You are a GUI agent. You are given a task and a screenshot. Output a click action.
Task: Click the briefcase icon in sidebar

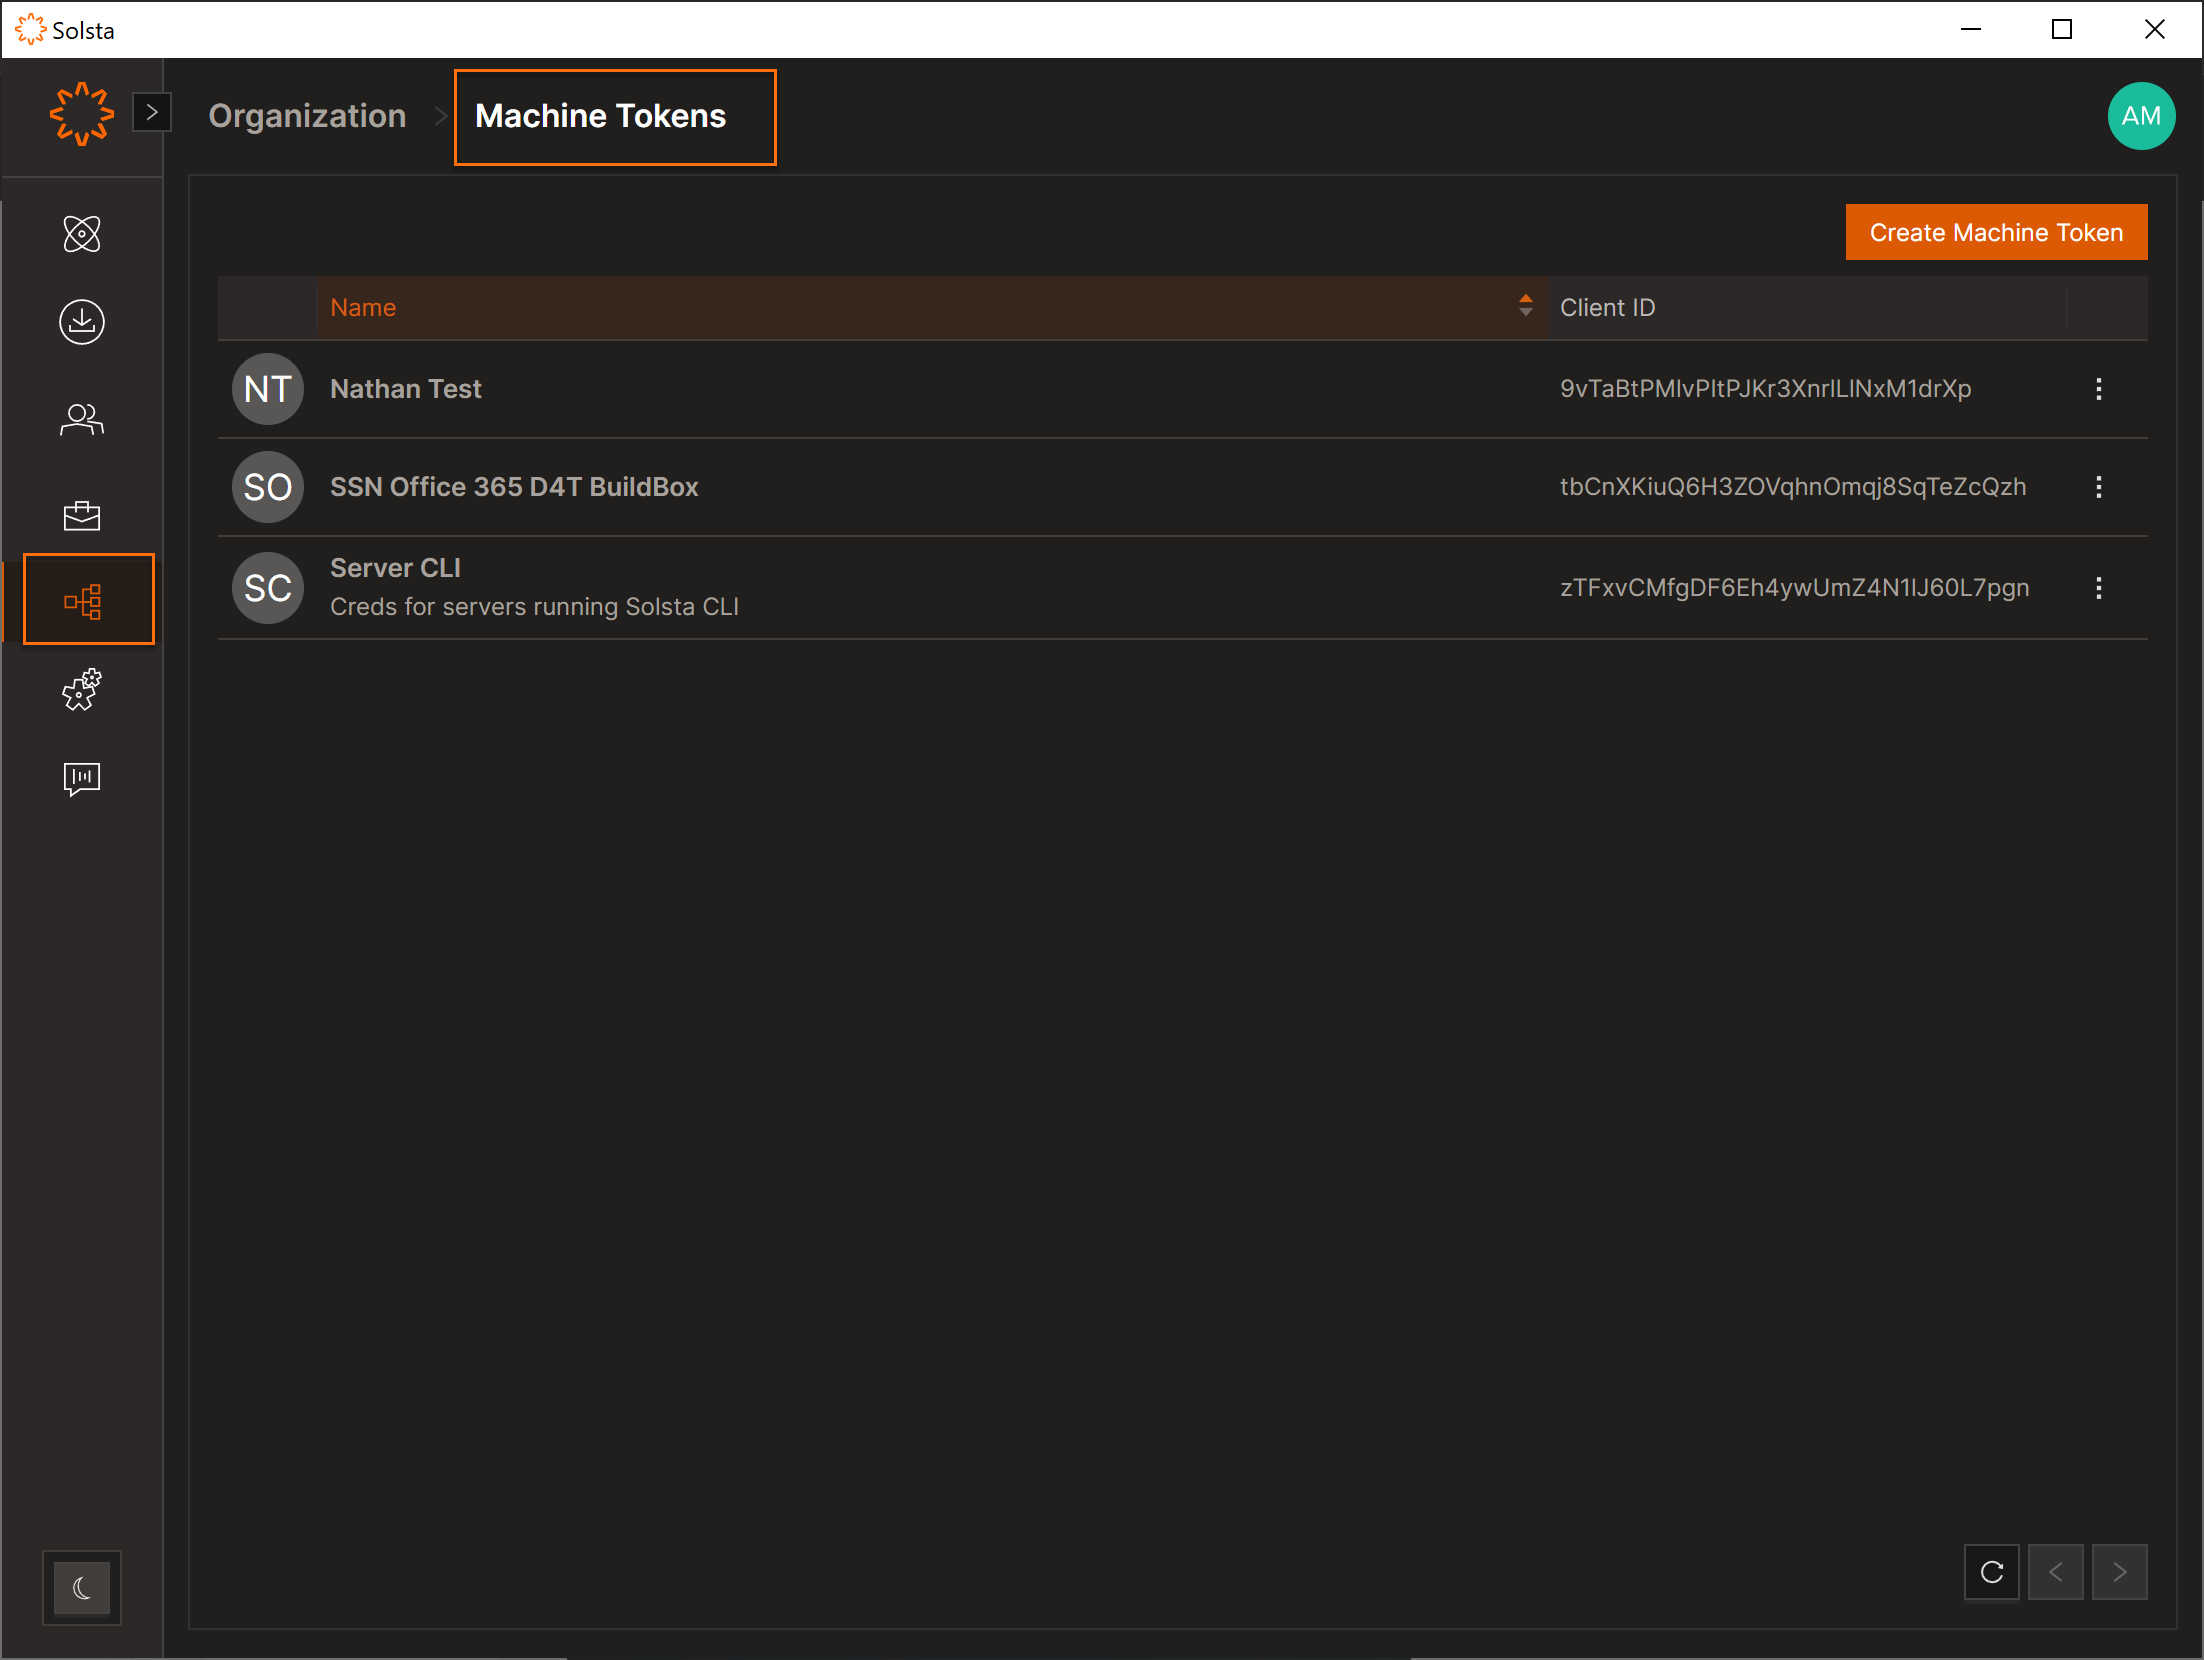(82, 515)
